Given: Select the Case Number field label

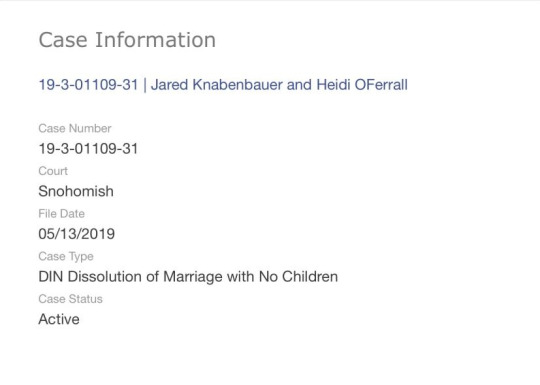Looking at the screenshot, I should 75,128.
